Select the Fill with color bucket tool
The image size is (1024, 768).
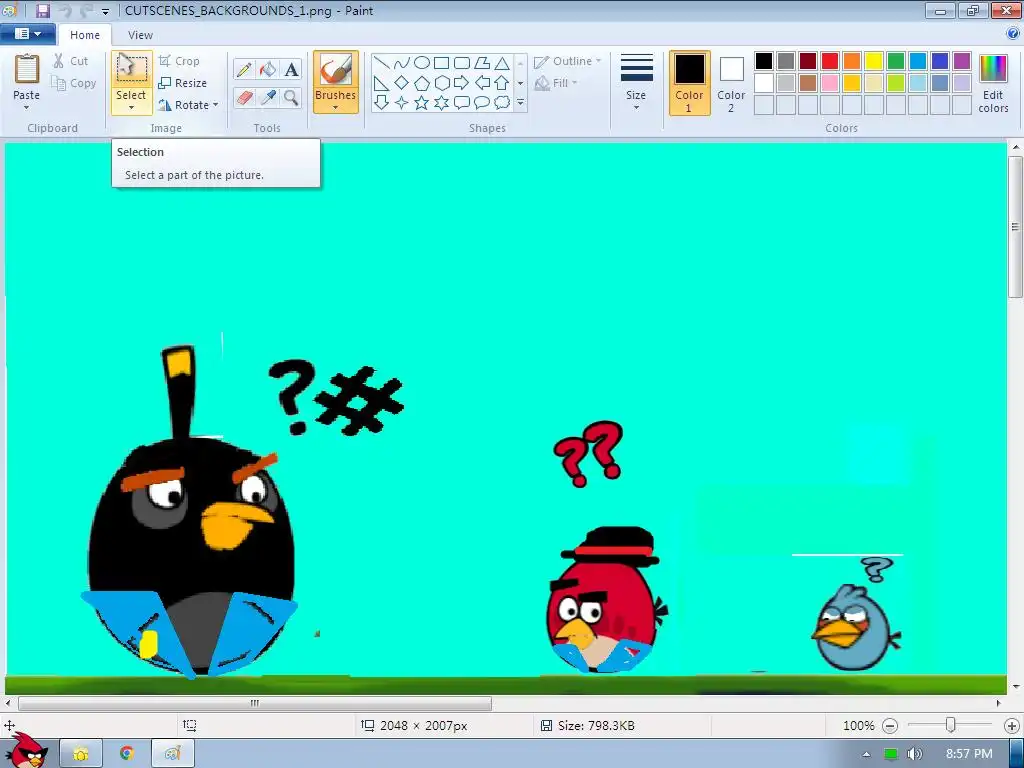pos(268,69)
